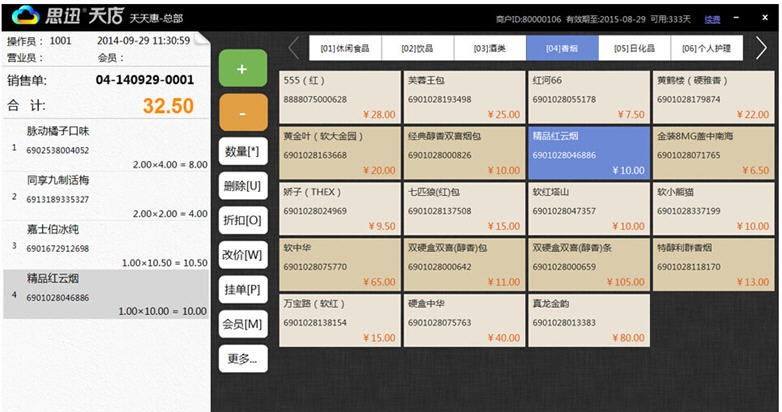The height and width of the screenshot is (412, 782).
Task: Add 硬盒中华 product priced ¥40.00
Action: 464,321
